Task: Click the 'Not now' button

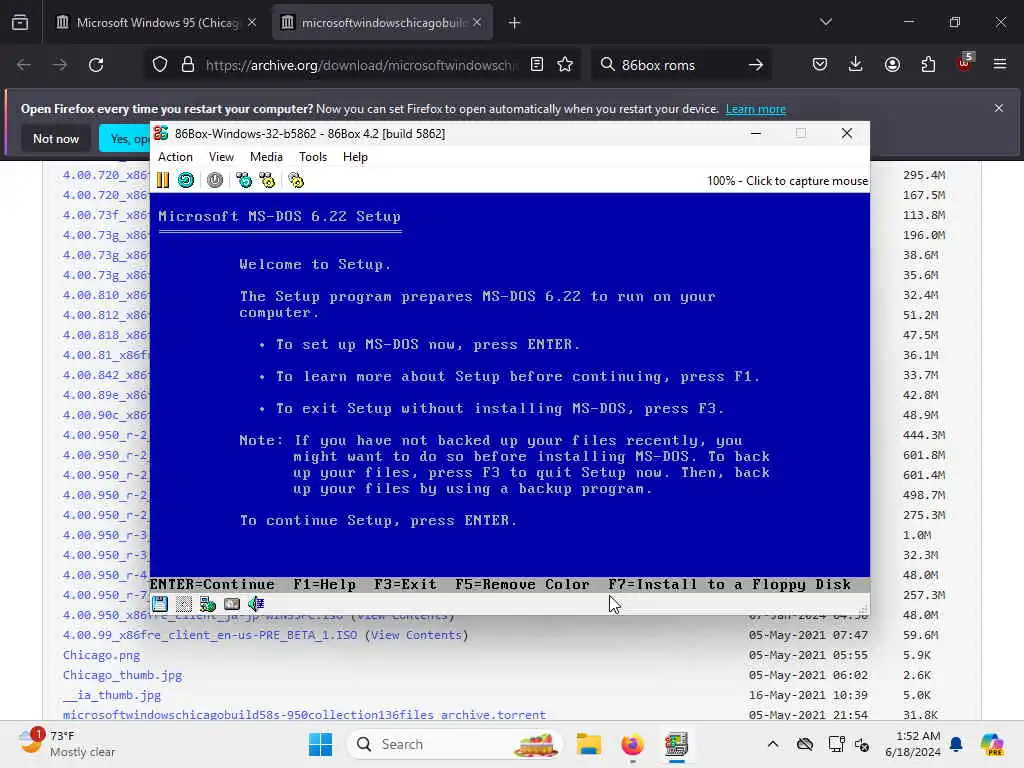Action: (56, 138)
